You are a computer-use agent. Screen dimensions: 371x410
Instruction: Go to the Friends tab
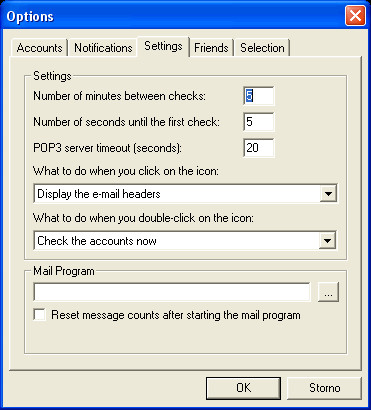pyautogui.click(x=211, y=48)
